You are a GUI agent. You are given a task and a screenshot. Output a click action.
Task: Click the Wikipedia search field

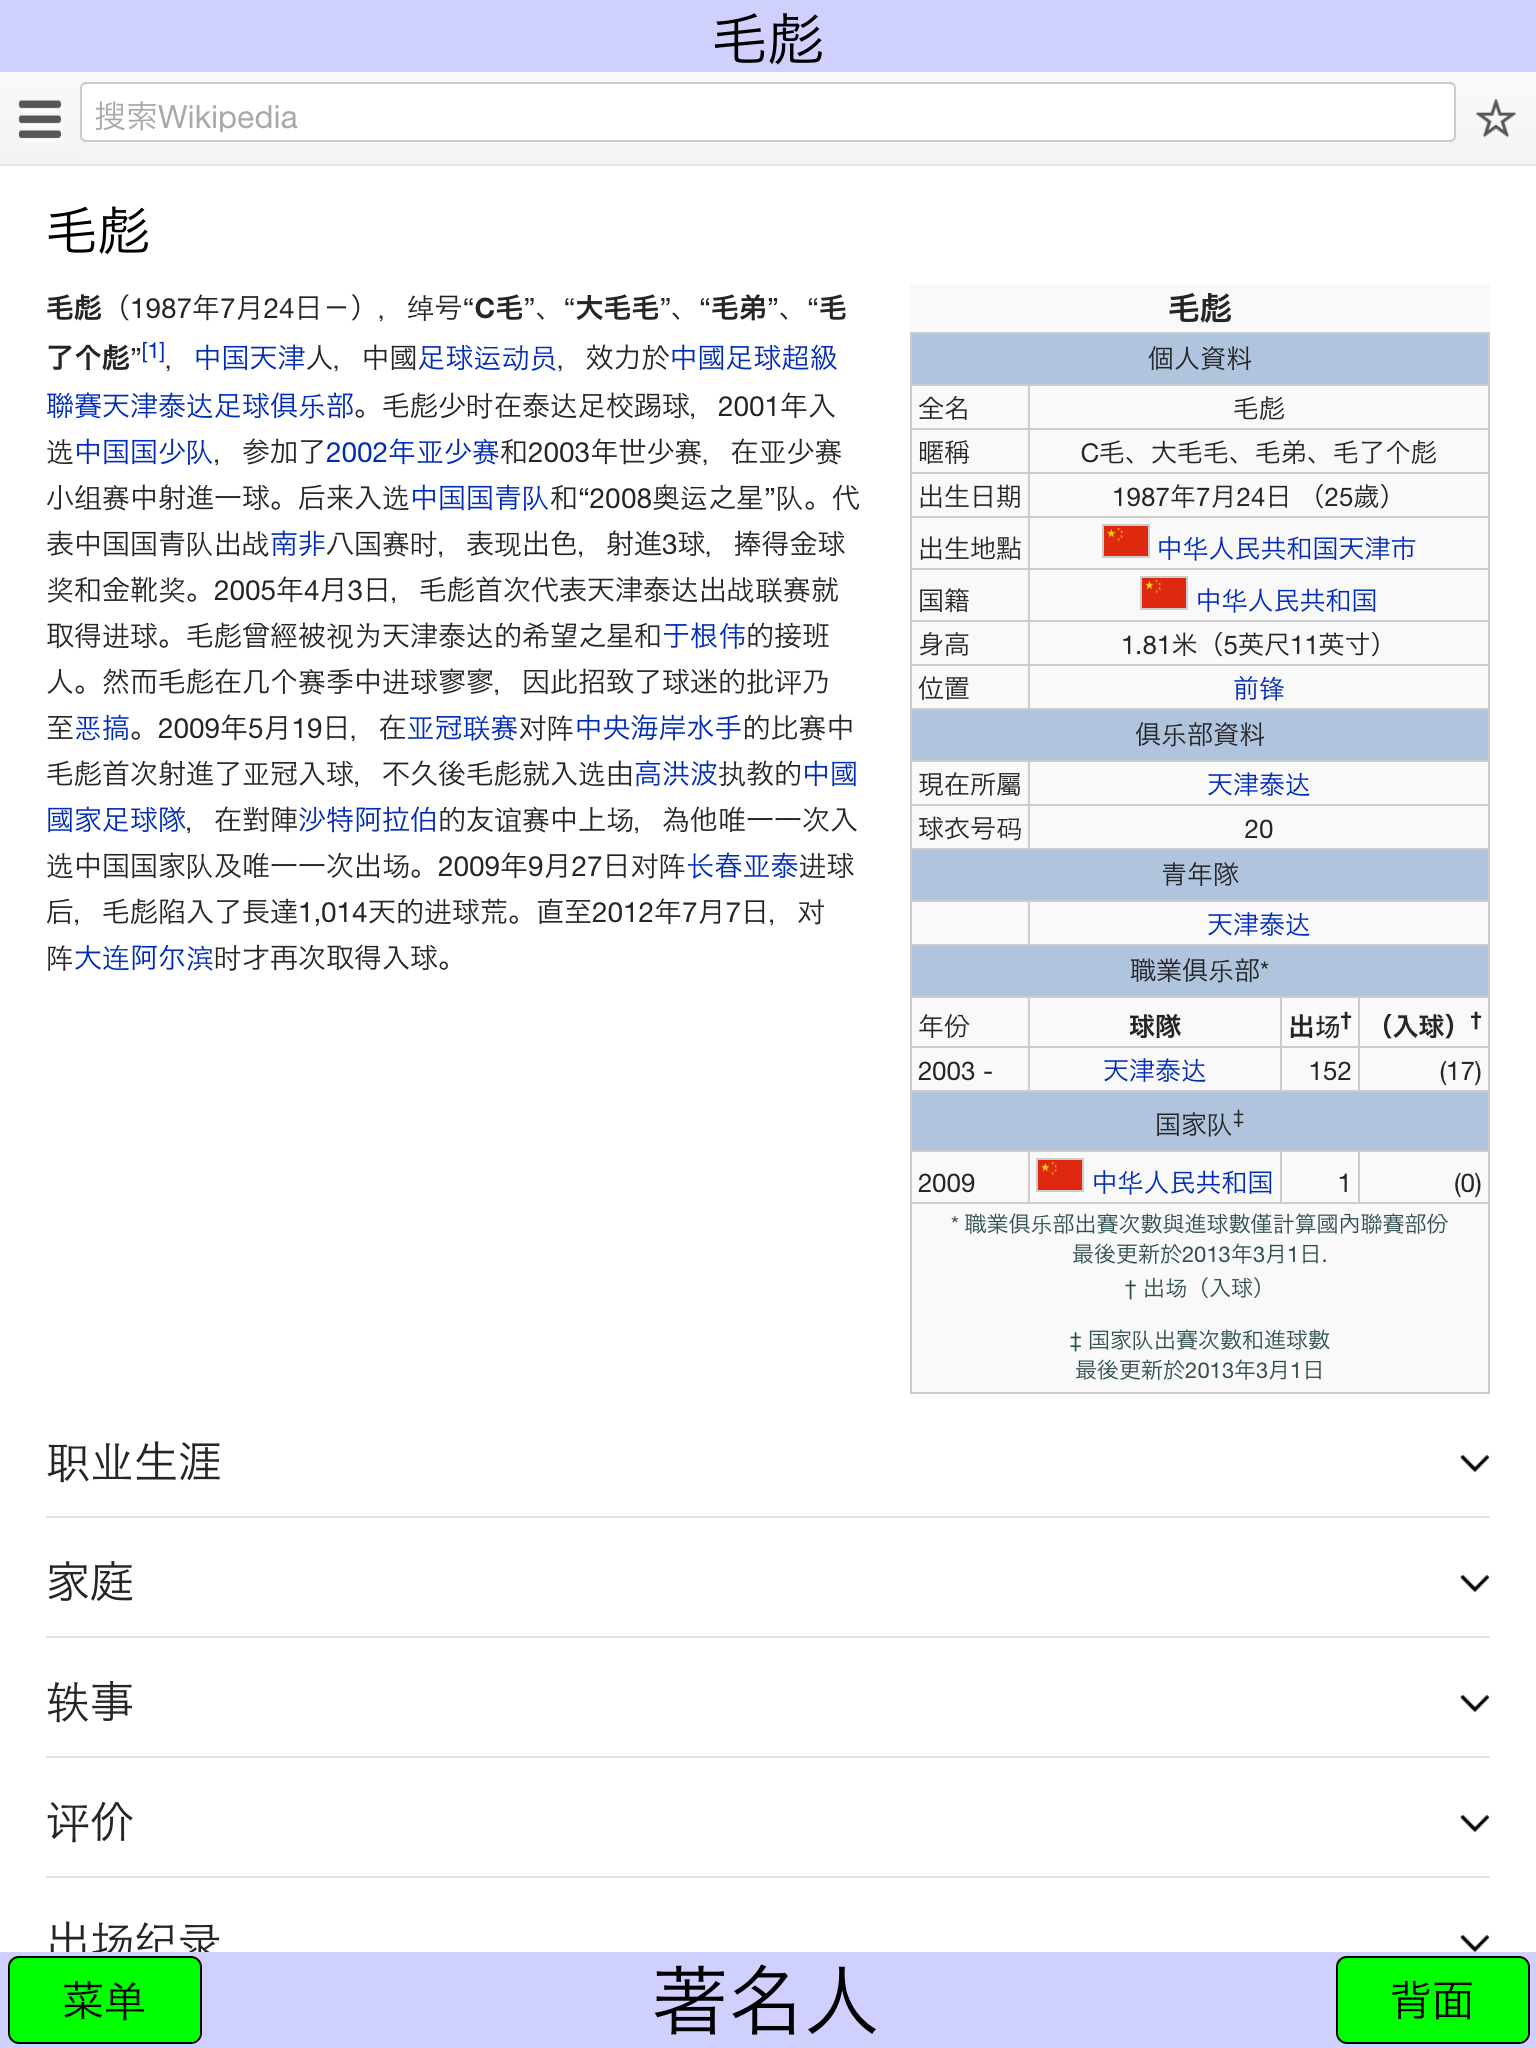(767, 113)
